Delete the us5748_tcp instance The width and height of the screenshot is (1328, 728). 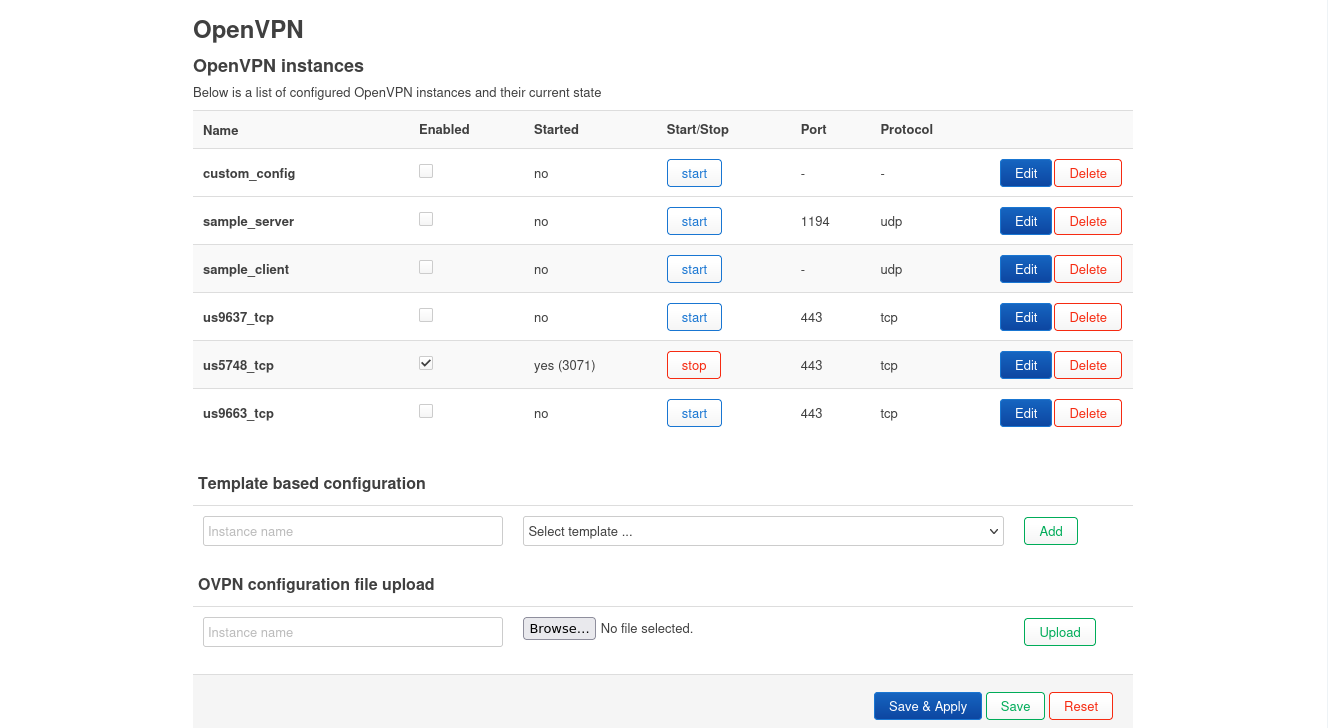(1088, 365)
